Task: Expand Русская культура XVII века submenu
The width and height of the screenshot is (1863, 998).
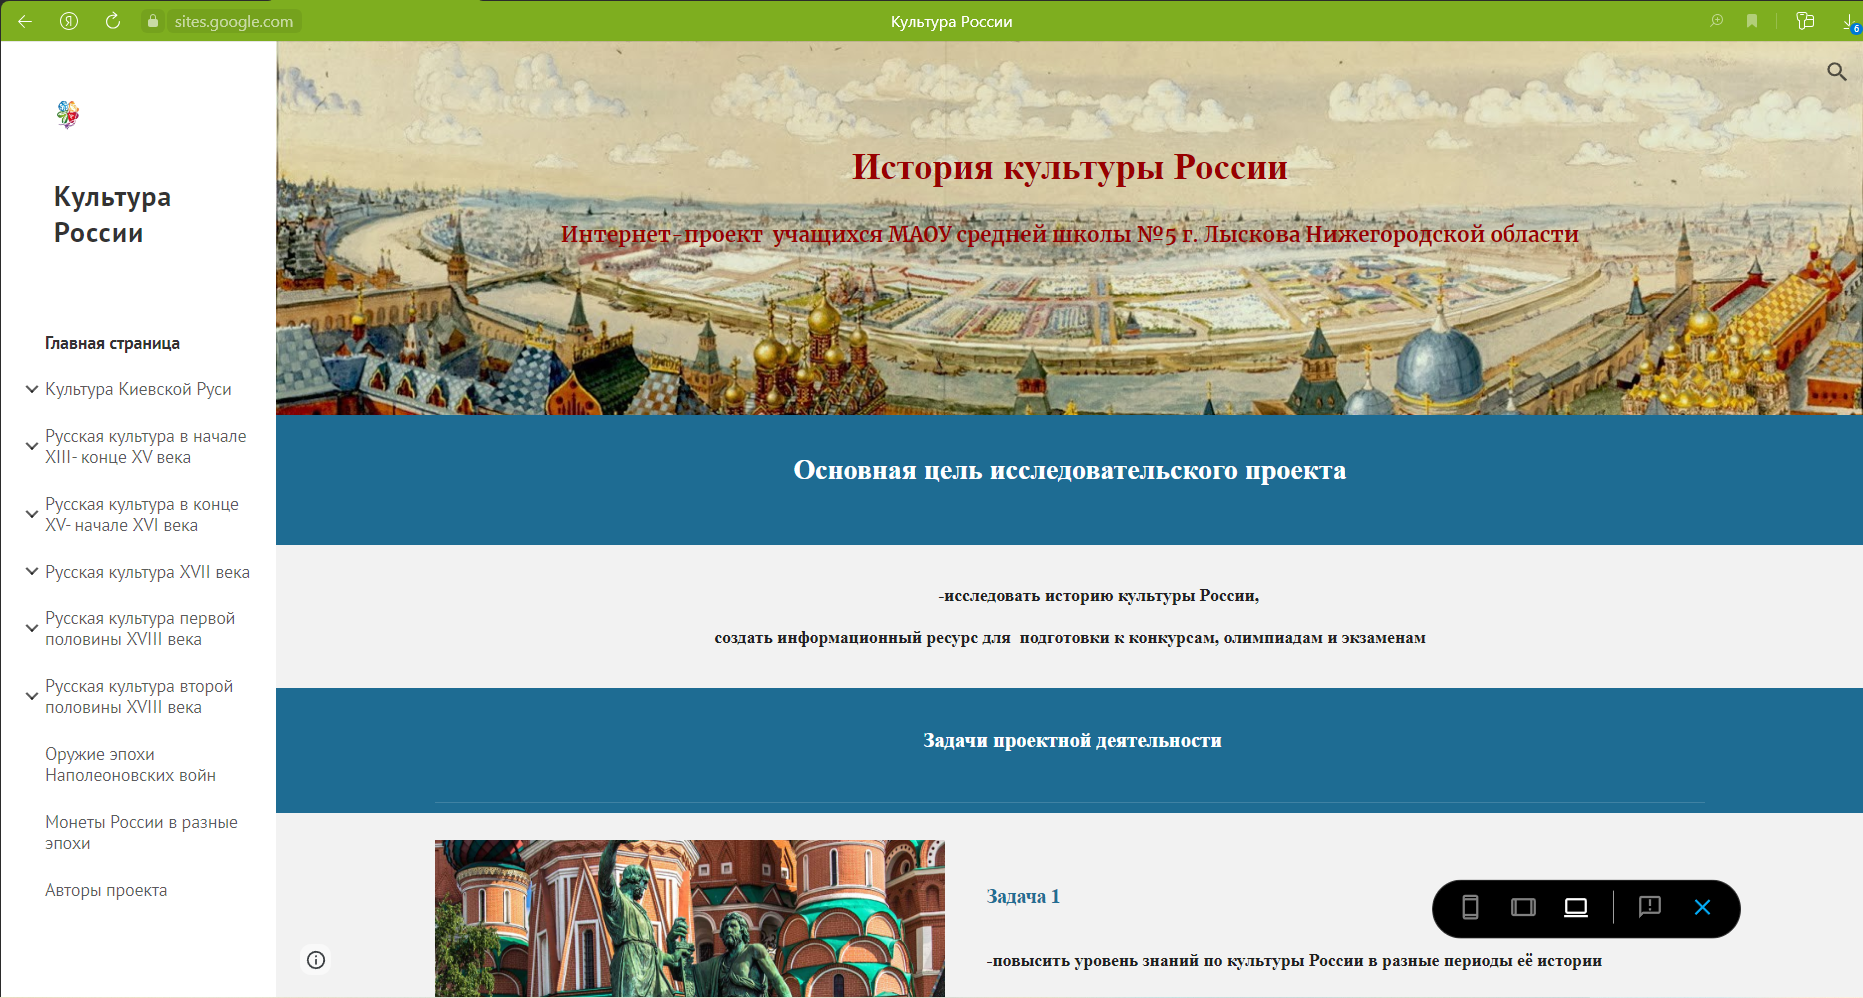Action: point(32,572)
